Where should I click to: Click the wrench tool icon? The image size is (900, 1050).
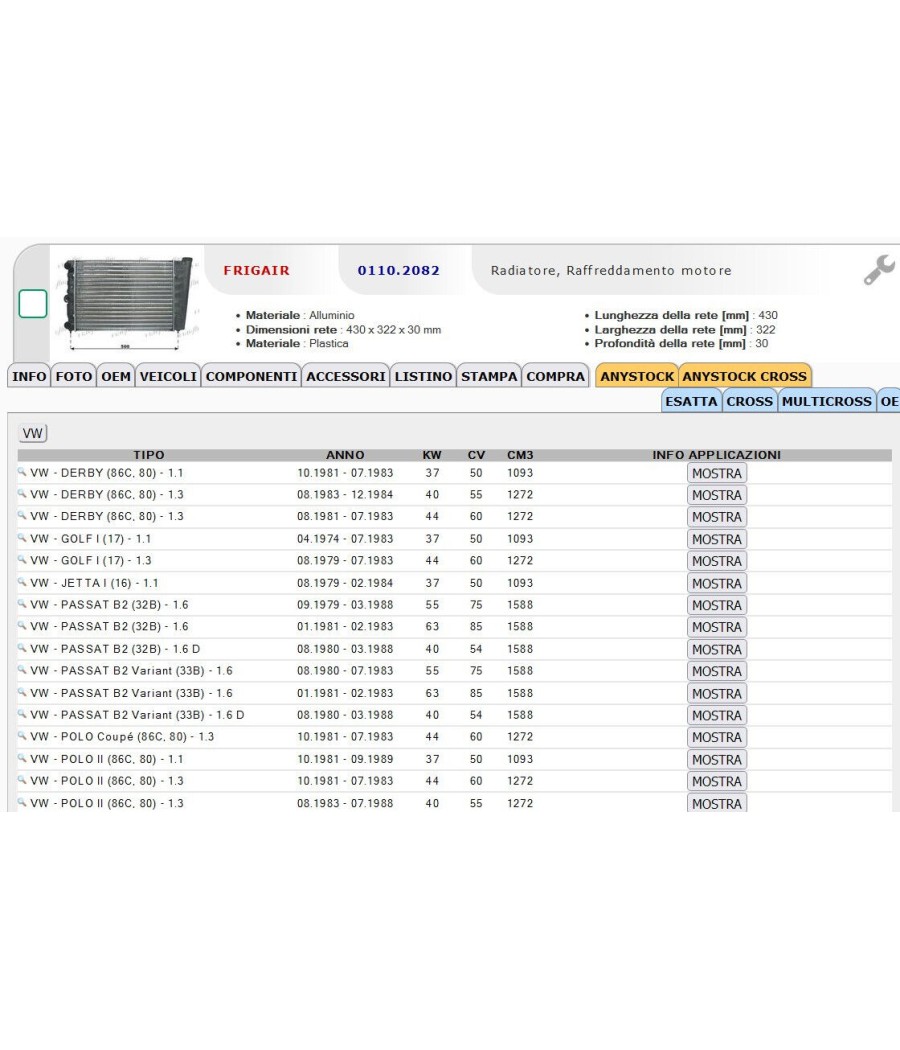click(879, 270)
